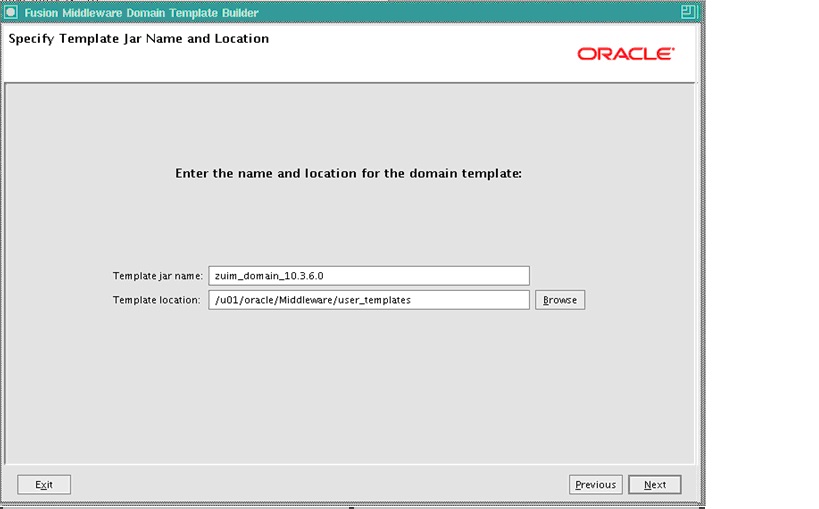Click the 'Enter the name and location' instruction
This screenshot has width=819, height=509.
pos(348,173)
